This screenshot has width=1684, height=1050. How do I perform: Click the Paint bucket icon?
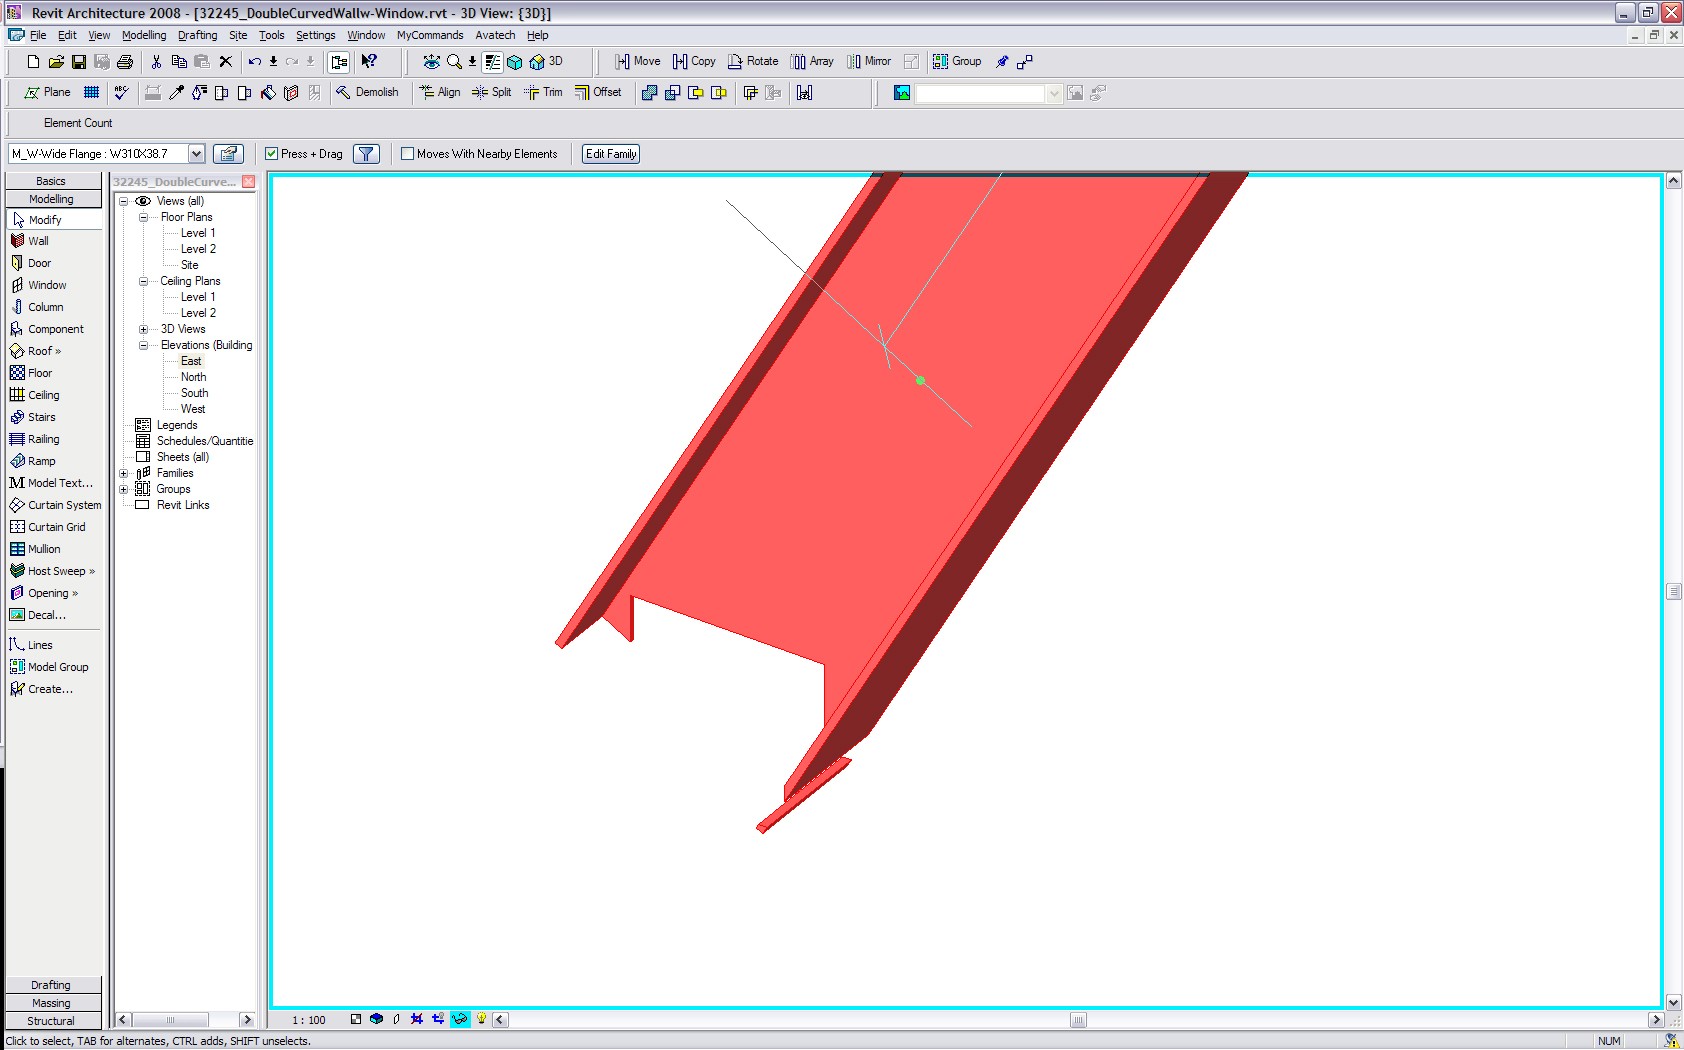click(x=268, y=93)
